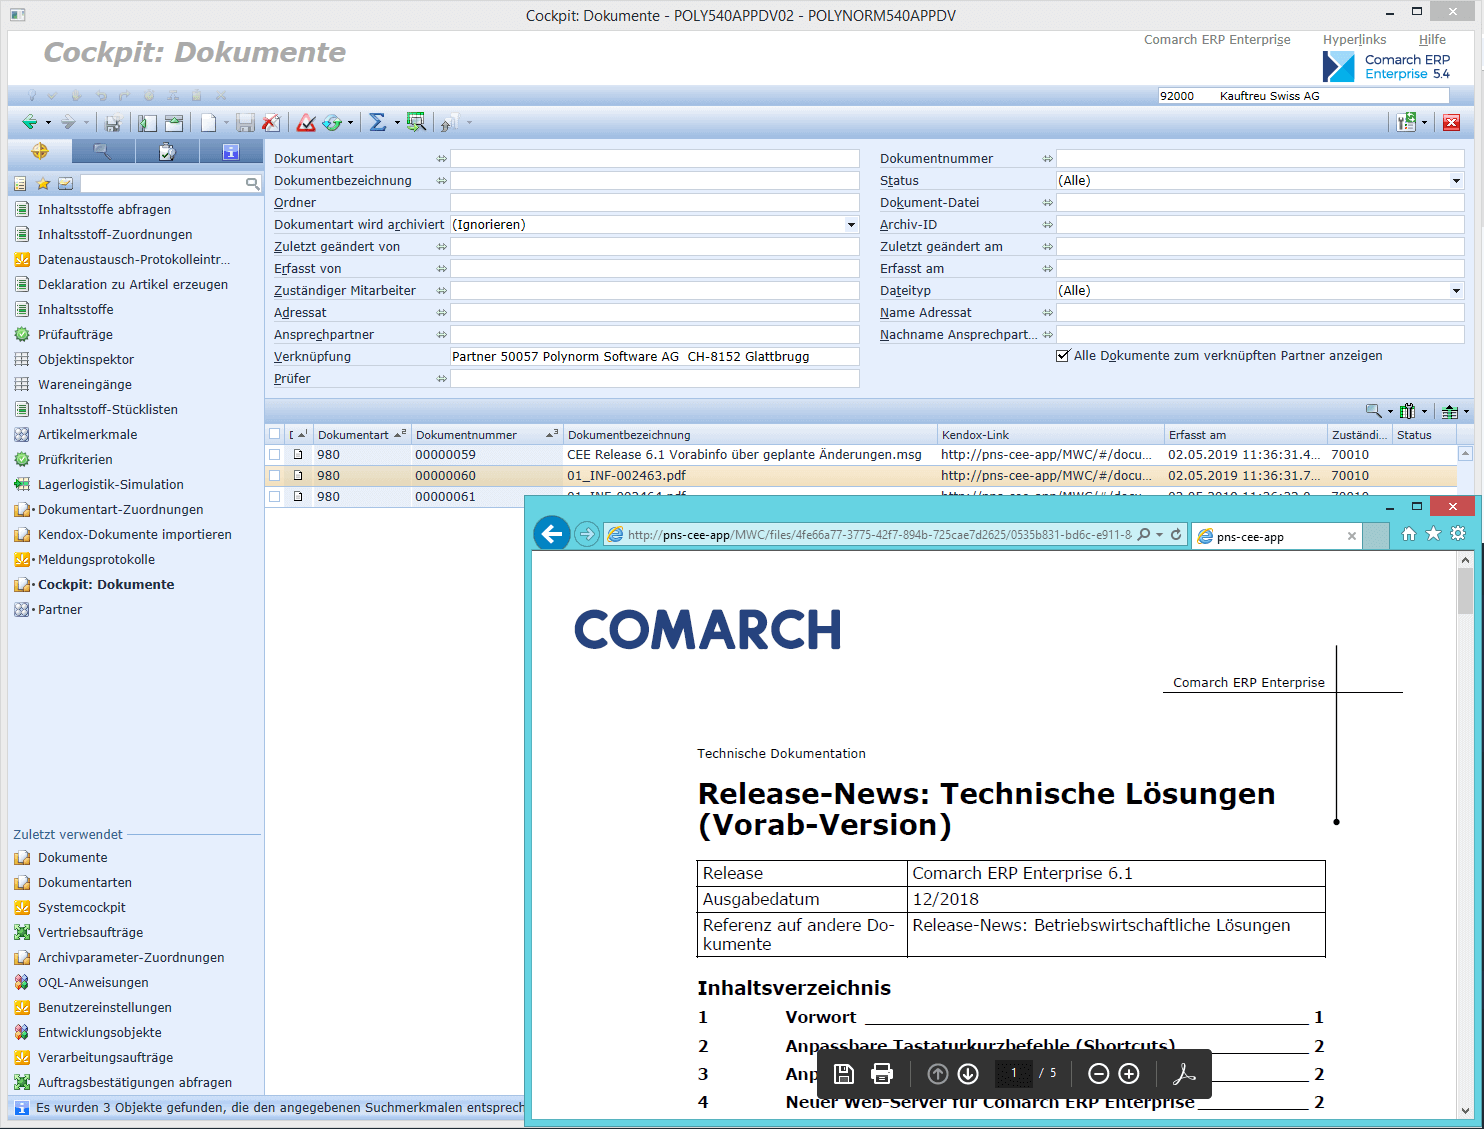Click the green back arrow toolbar icon

[x=30, y=122]
